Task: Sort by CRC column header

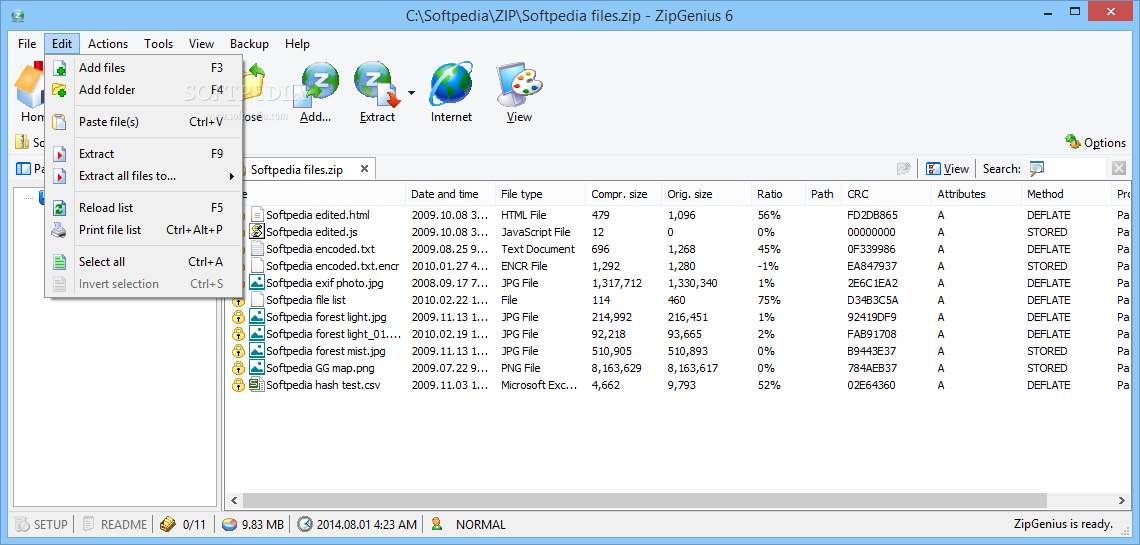Action: tap(886, 194)
